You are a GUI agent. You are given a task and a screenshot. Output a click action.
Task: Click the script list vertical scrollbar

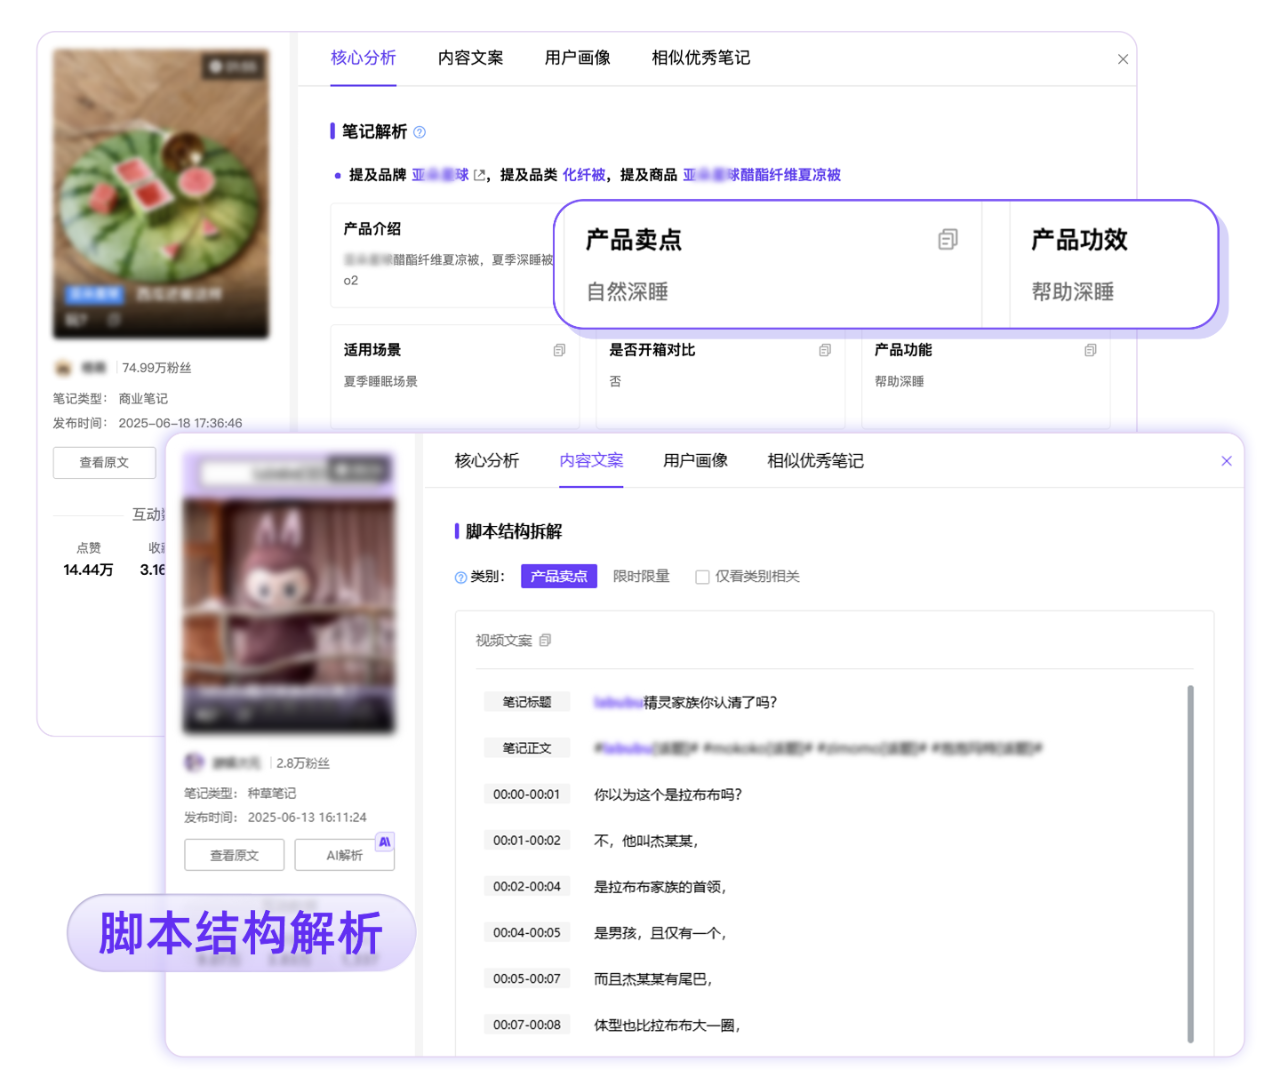coord(1190,860)
